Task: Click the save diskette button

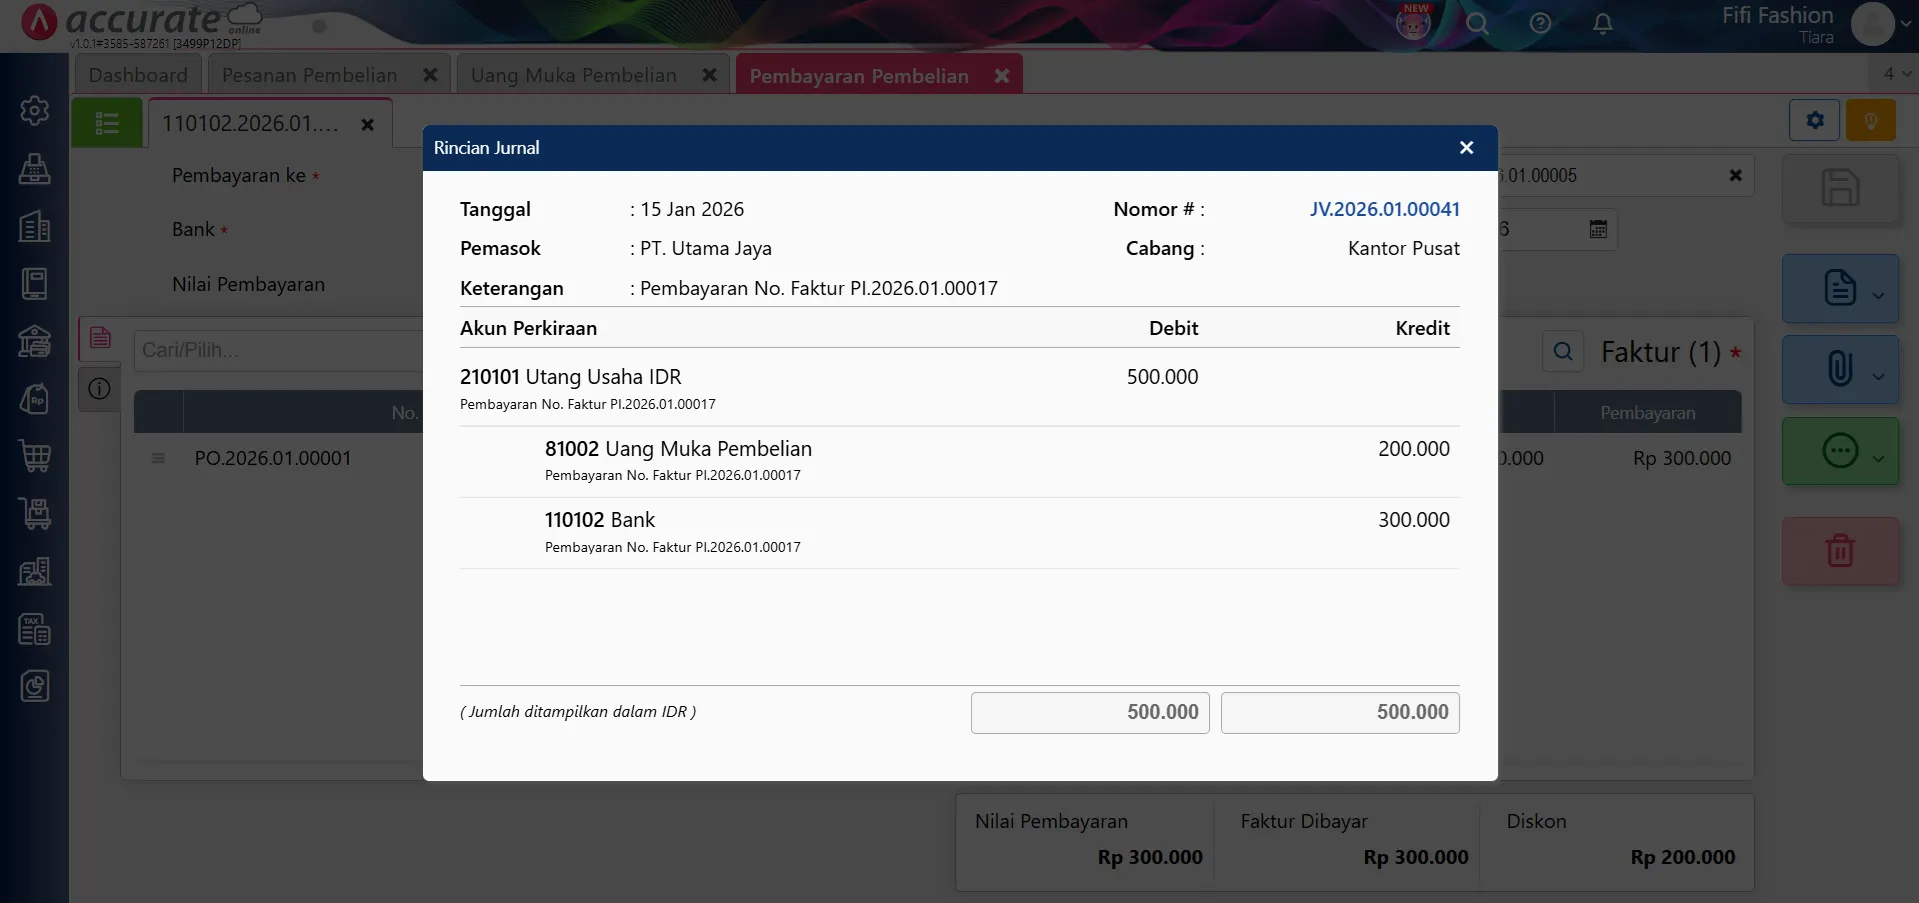Action: tap(1839, 188)
